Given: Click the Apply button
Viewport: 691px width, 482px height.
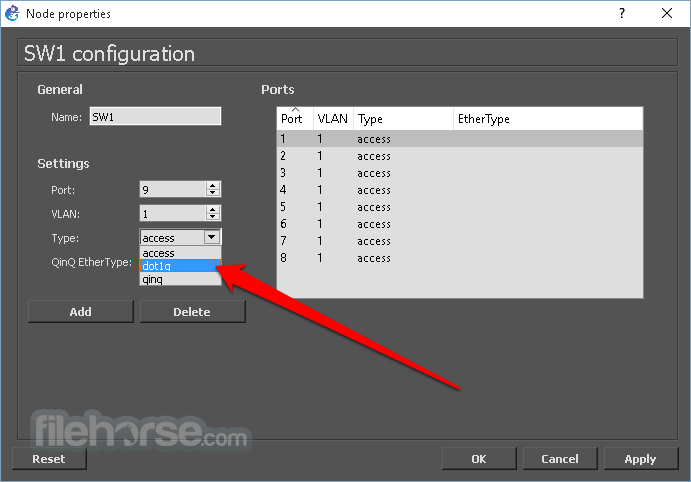Looking at the screenshot, I should point(641,459).
